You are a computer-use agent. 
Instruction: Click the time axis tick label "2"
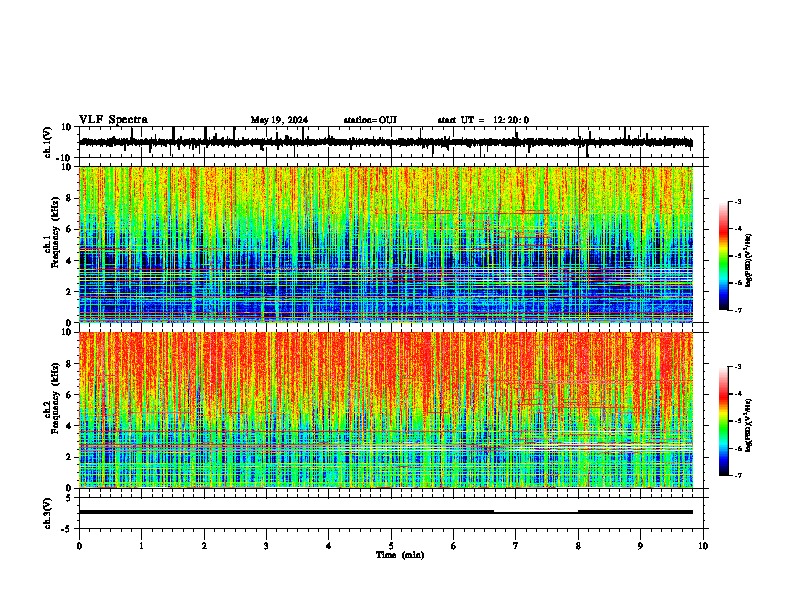pos(204,546)
